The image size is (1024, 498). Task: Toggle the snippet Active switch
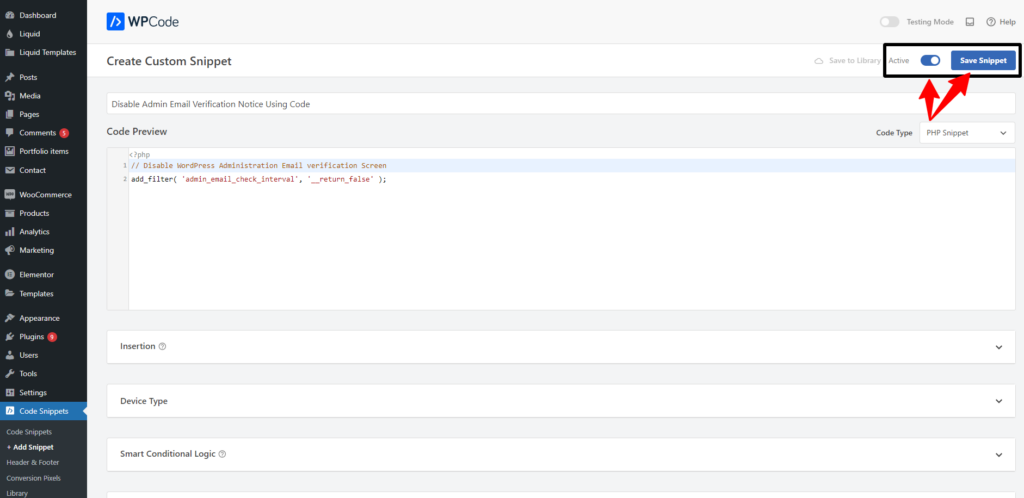coord(930,61)
